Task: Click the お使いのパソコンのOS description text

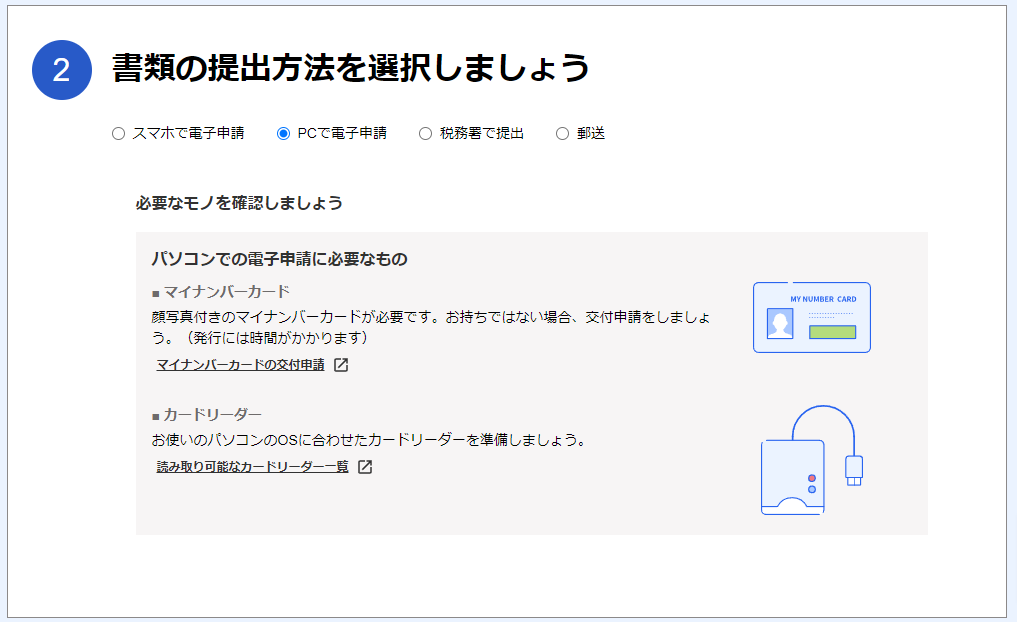Action: point(367,440)
